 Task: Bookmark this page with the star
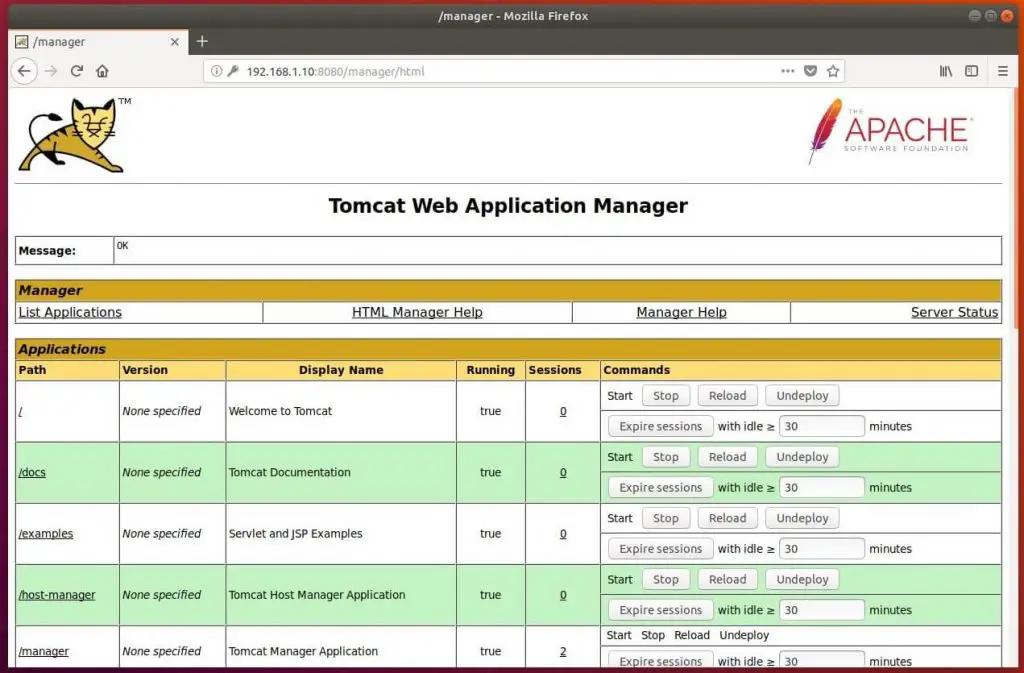pyautogui.click(x=833, y=71)
